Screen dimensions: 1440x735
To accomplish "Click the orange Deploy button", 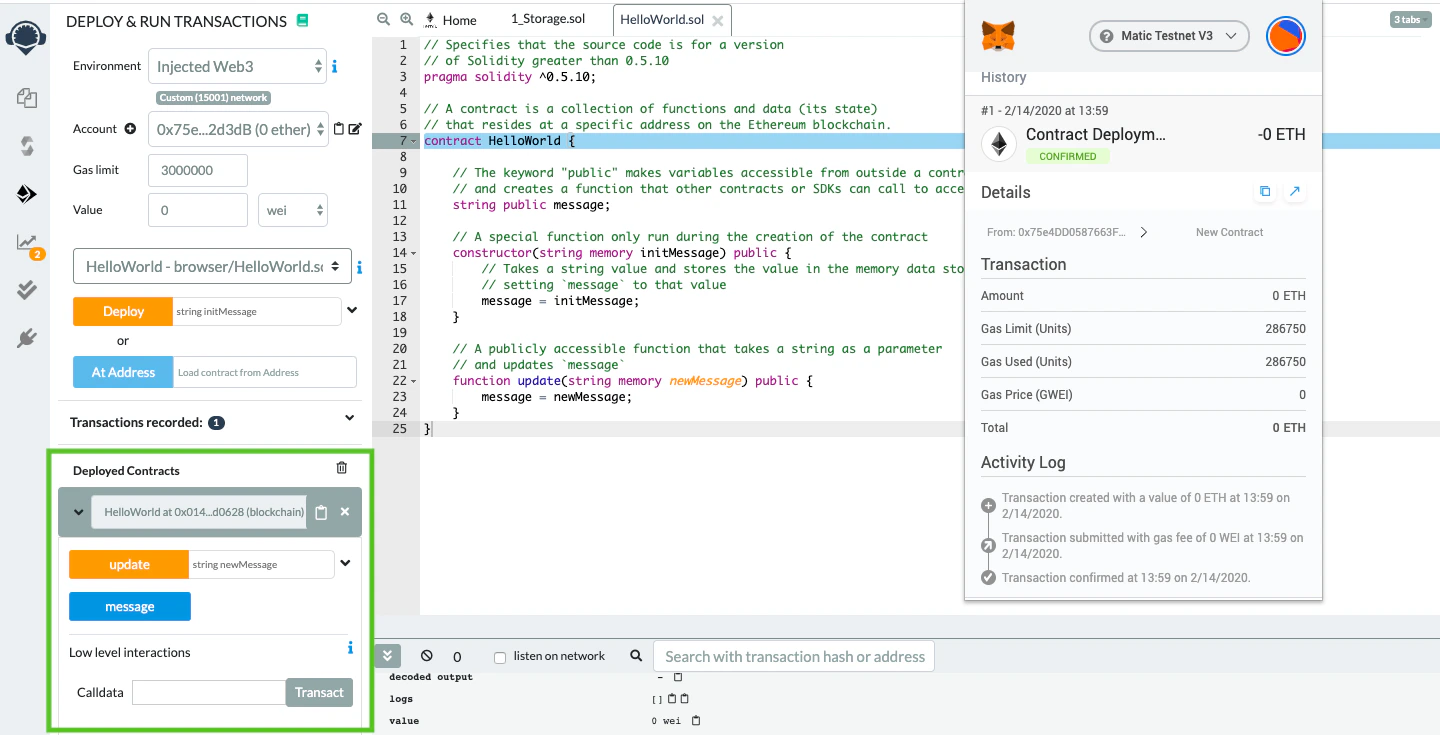I will (x=123, y=311).
